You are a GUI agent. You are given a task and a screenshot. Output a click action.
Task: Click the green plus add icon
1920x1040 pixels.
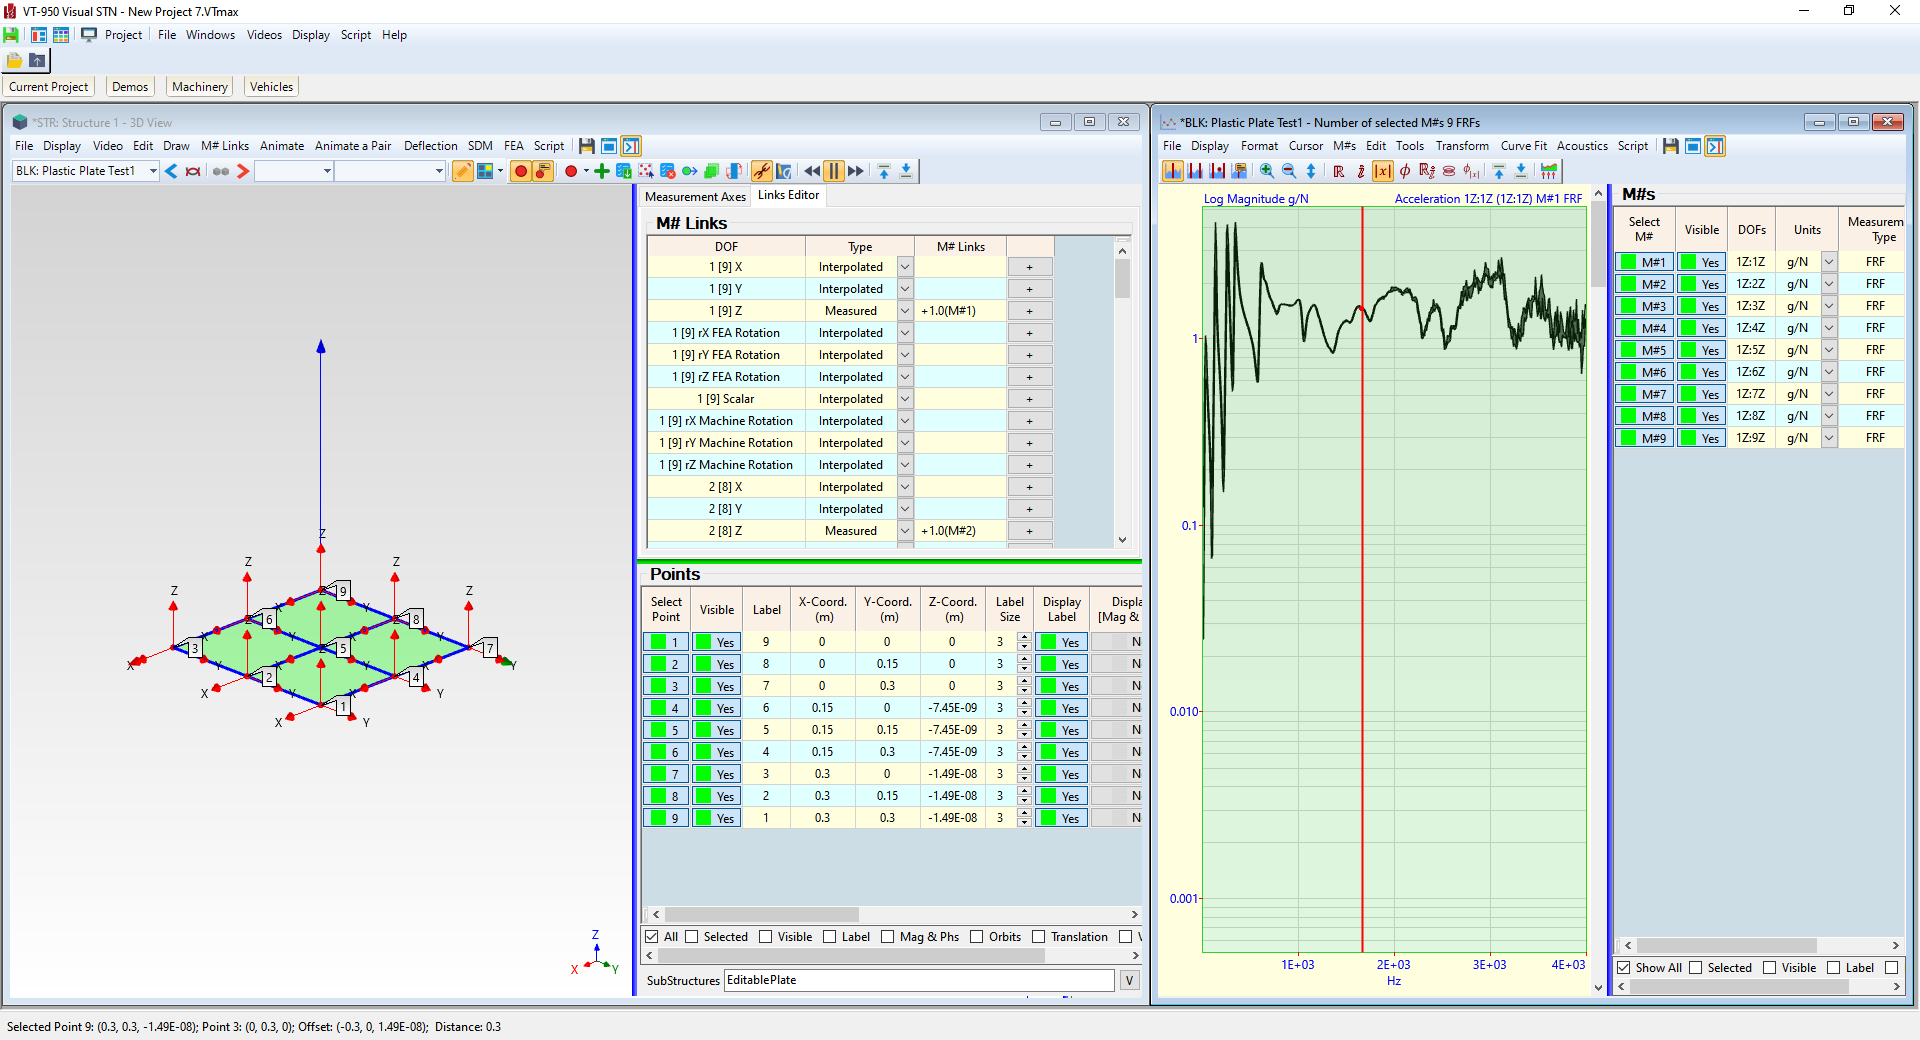click(601, 171)
